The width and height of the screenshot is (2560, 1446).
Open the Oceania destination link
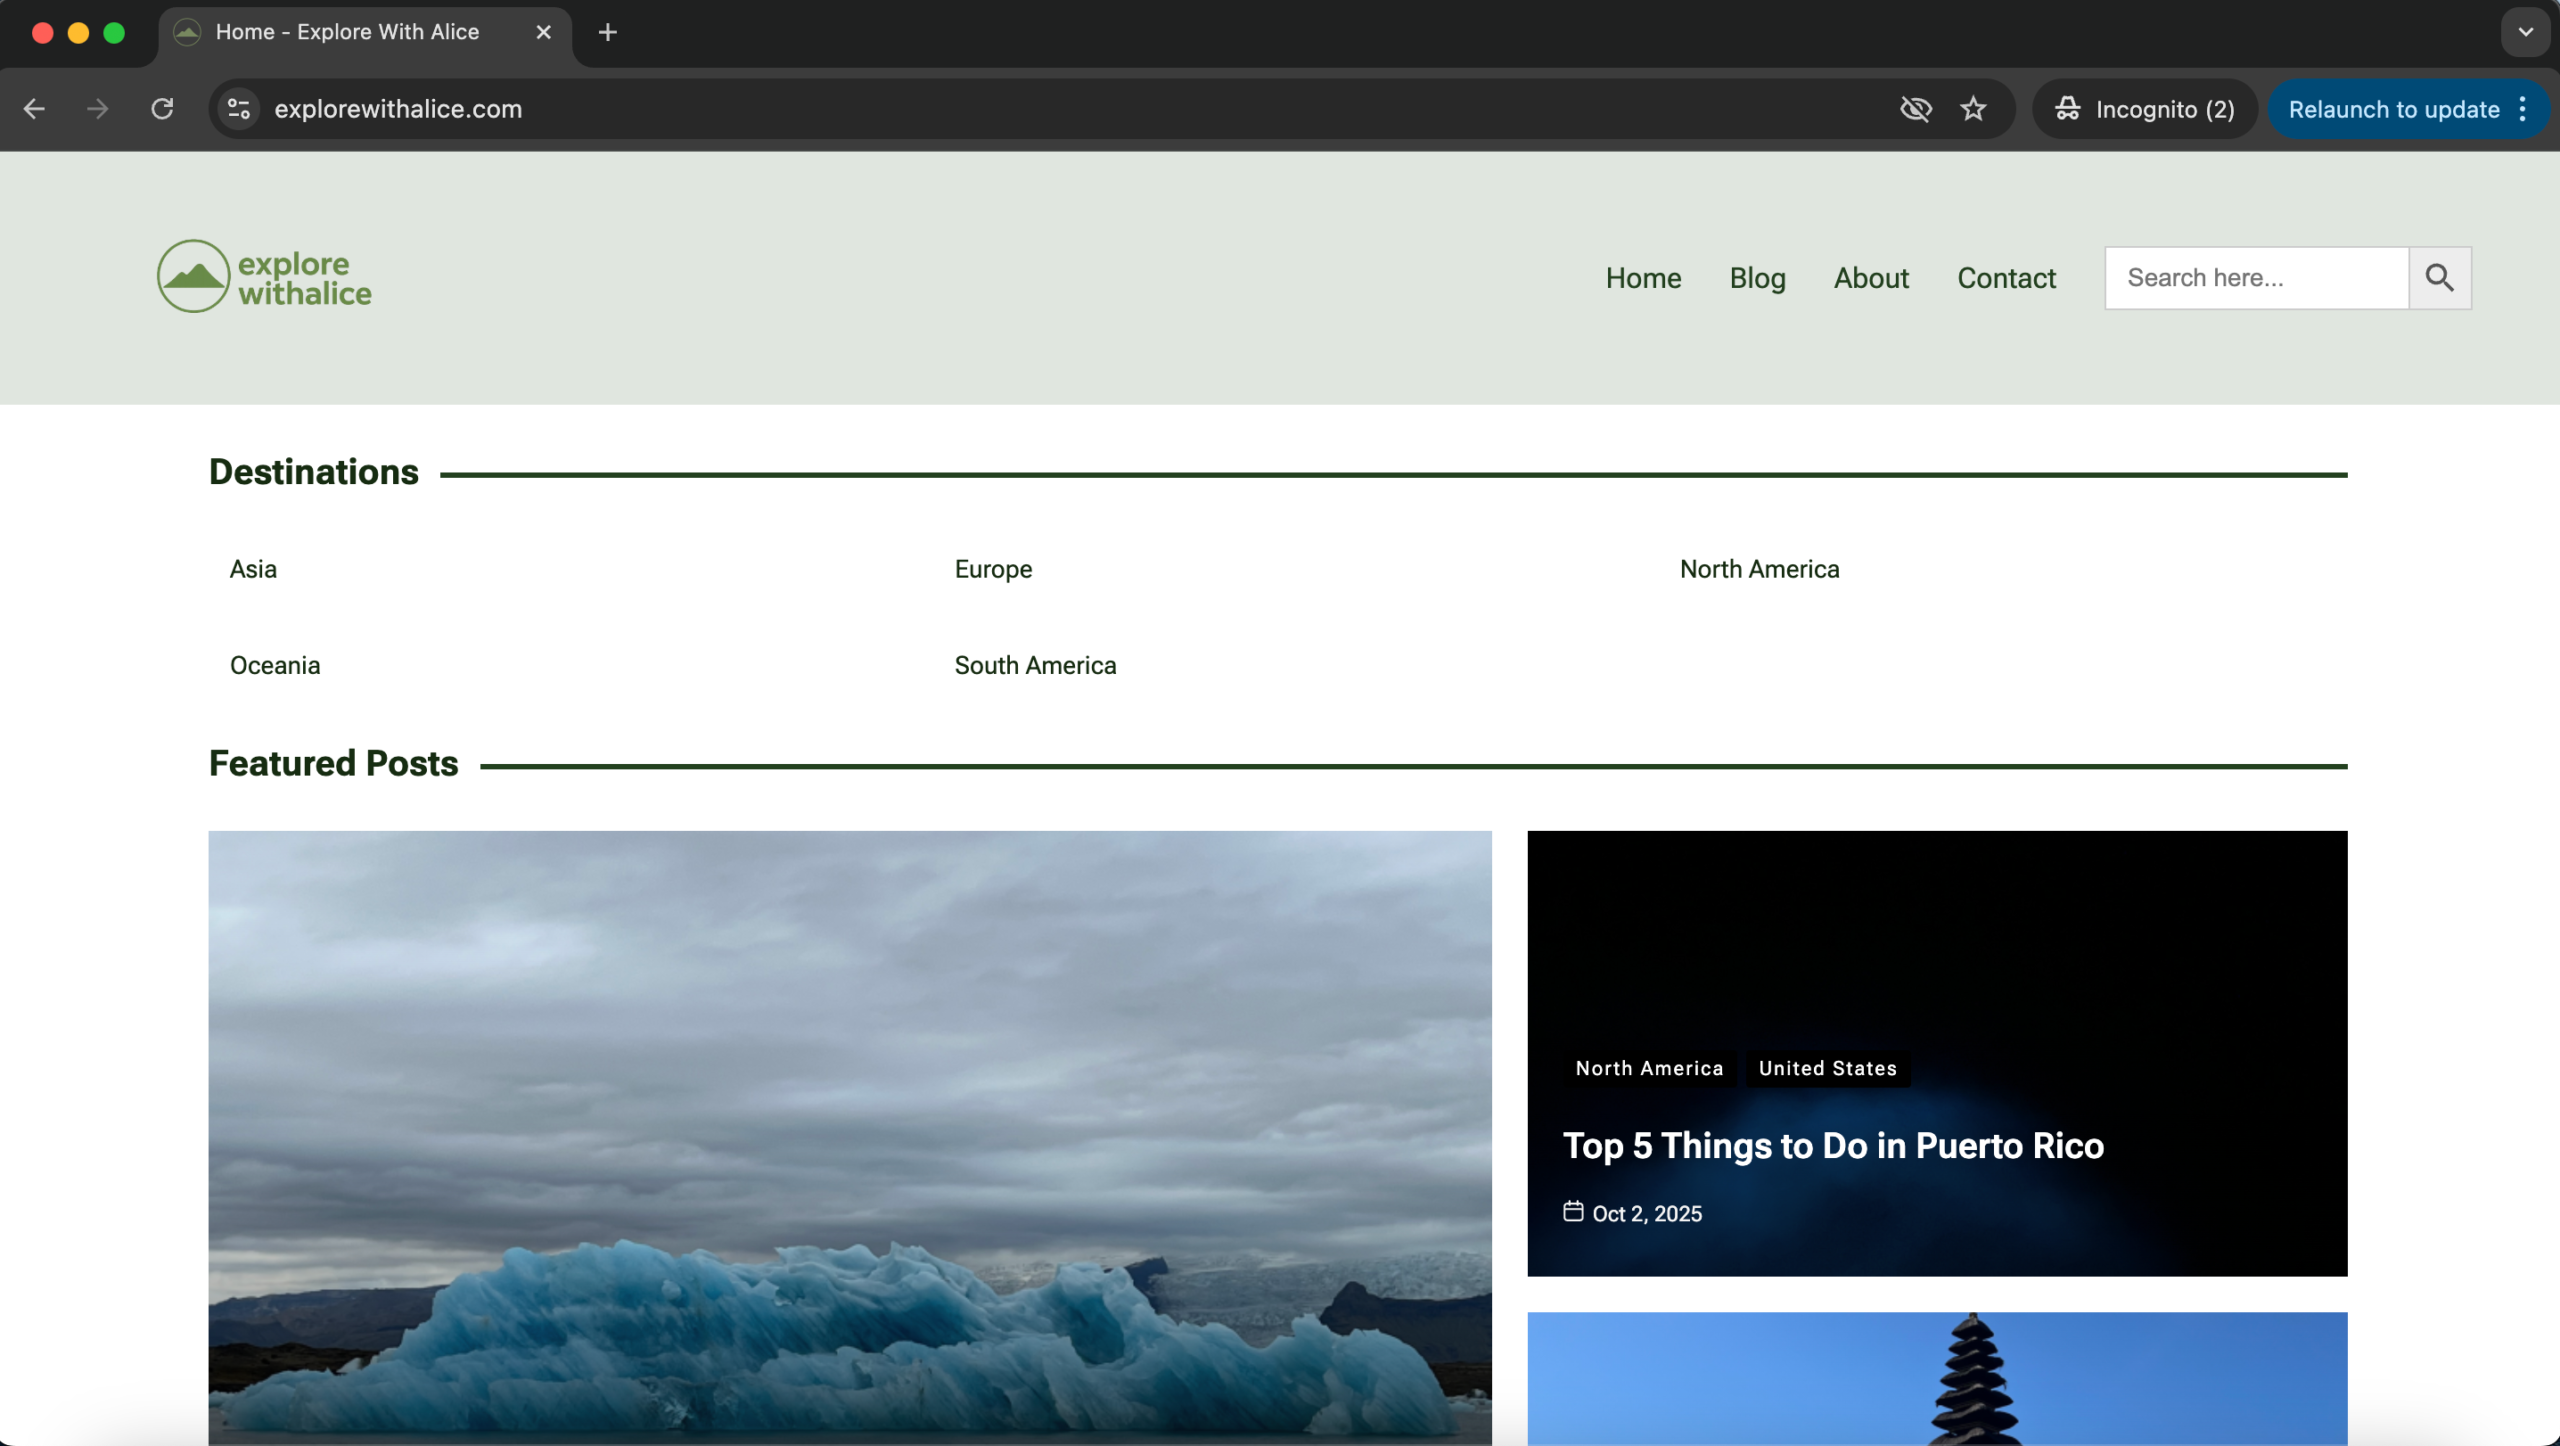pos(275,665)
